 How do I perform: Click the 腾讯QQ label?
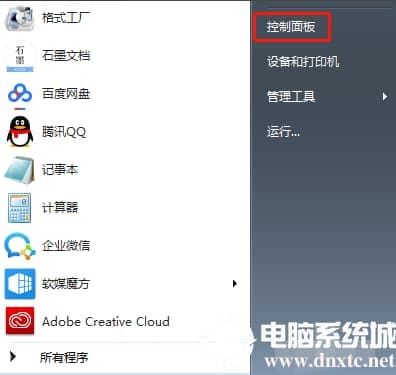click(x=64, y=132)
